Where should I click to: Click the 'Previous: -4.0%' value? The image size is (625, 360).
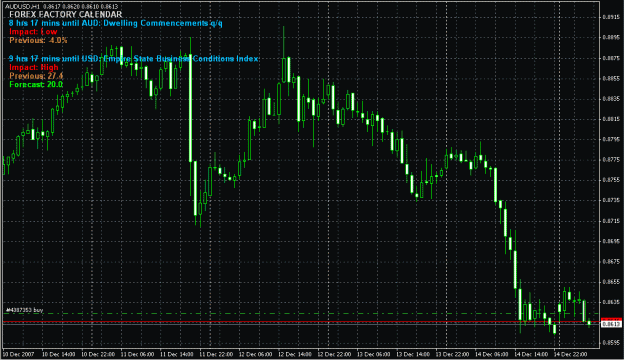pos(38,40)
